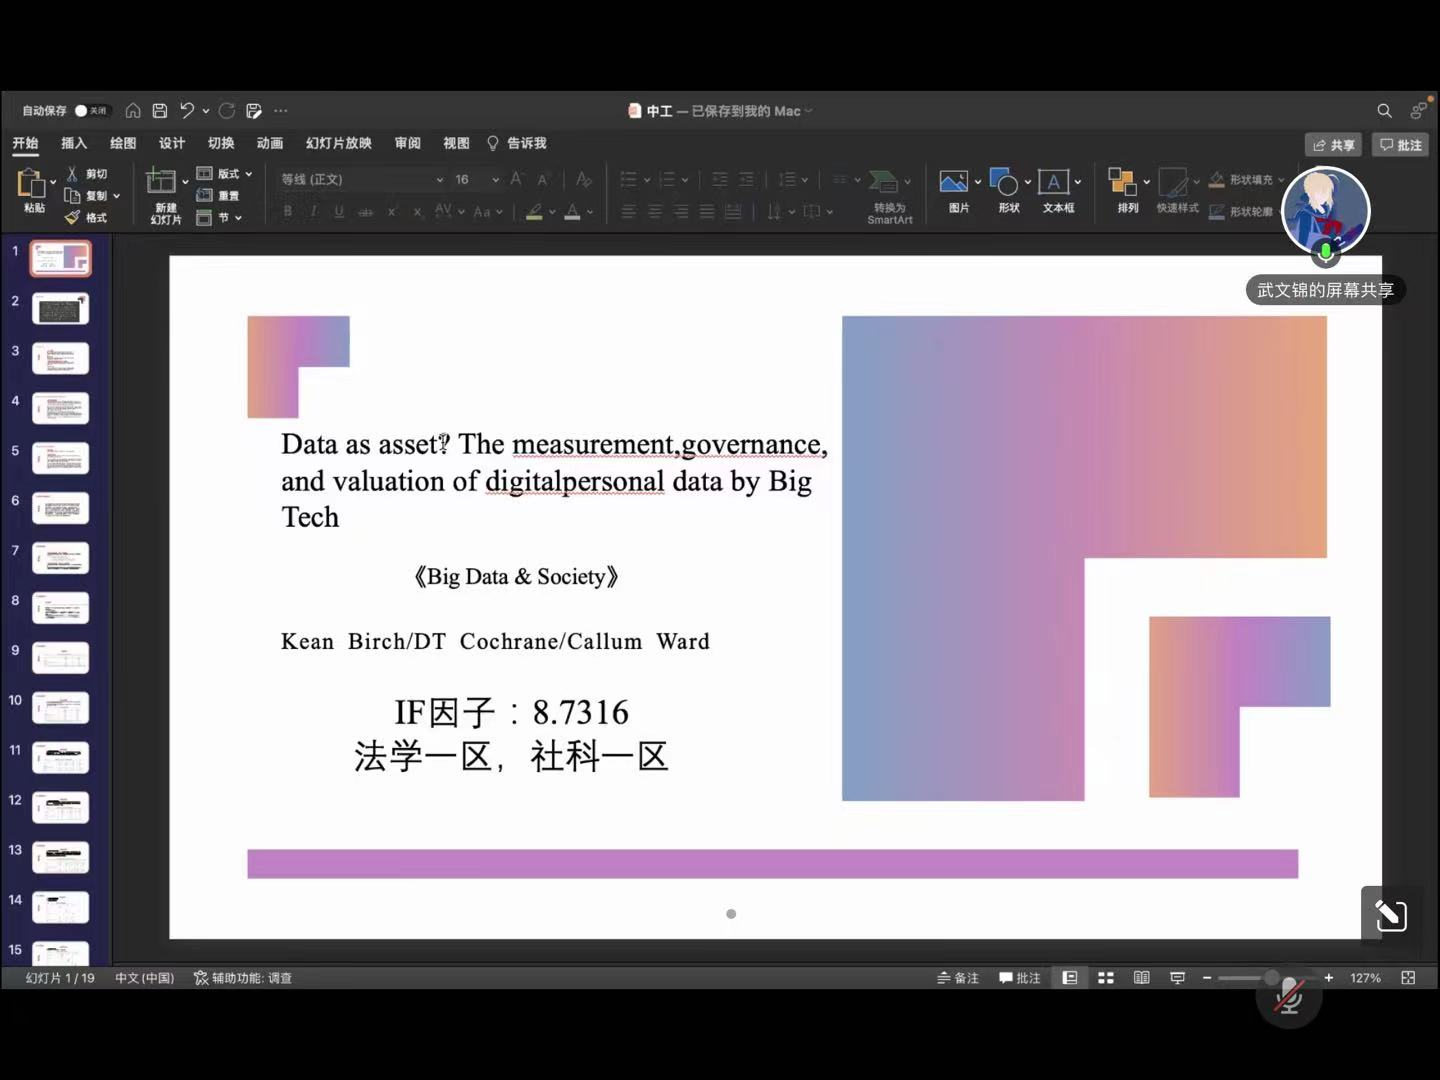Click the Undo arrow icon

coord(187,111)
